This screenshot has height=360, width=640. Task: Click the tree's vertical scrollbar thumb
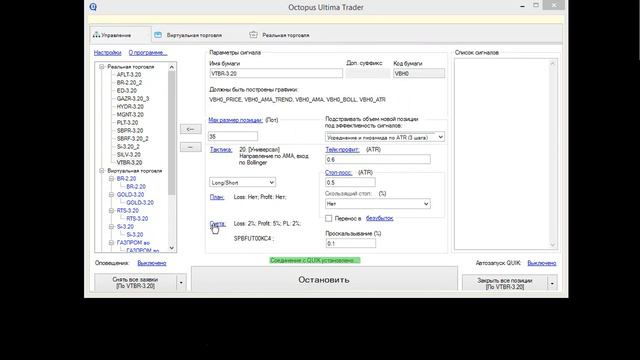click(x=171, y=133)
